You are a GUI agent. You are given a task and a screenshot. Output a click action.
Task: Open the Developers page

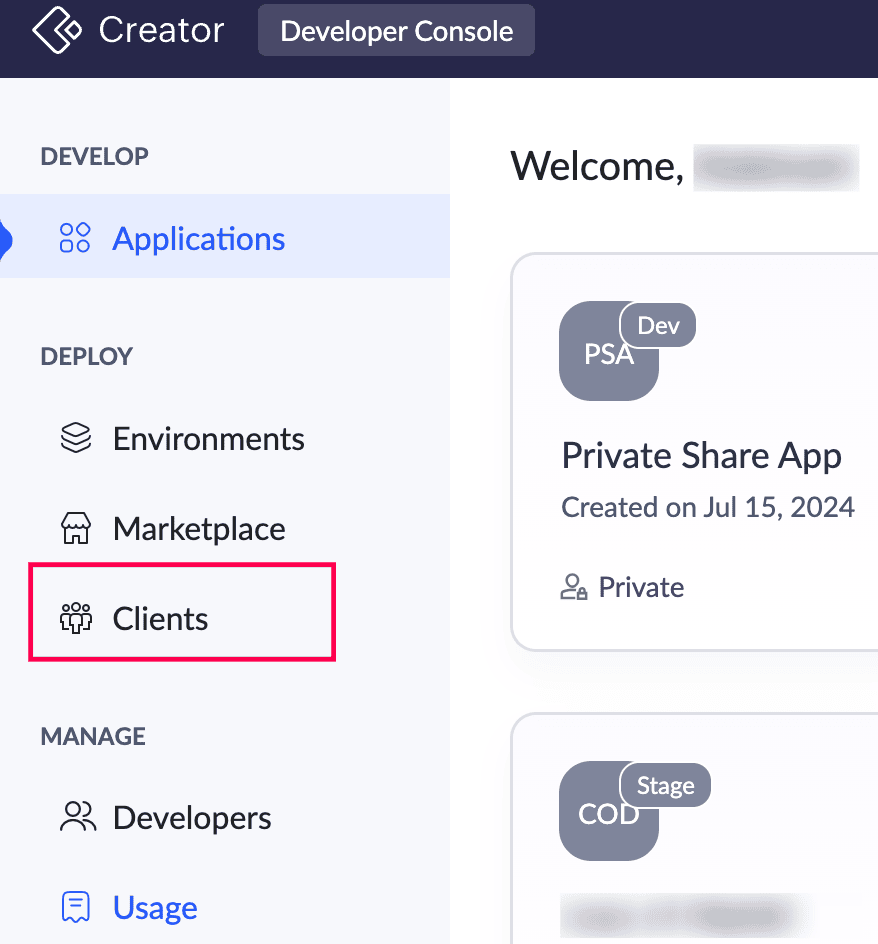192,817
